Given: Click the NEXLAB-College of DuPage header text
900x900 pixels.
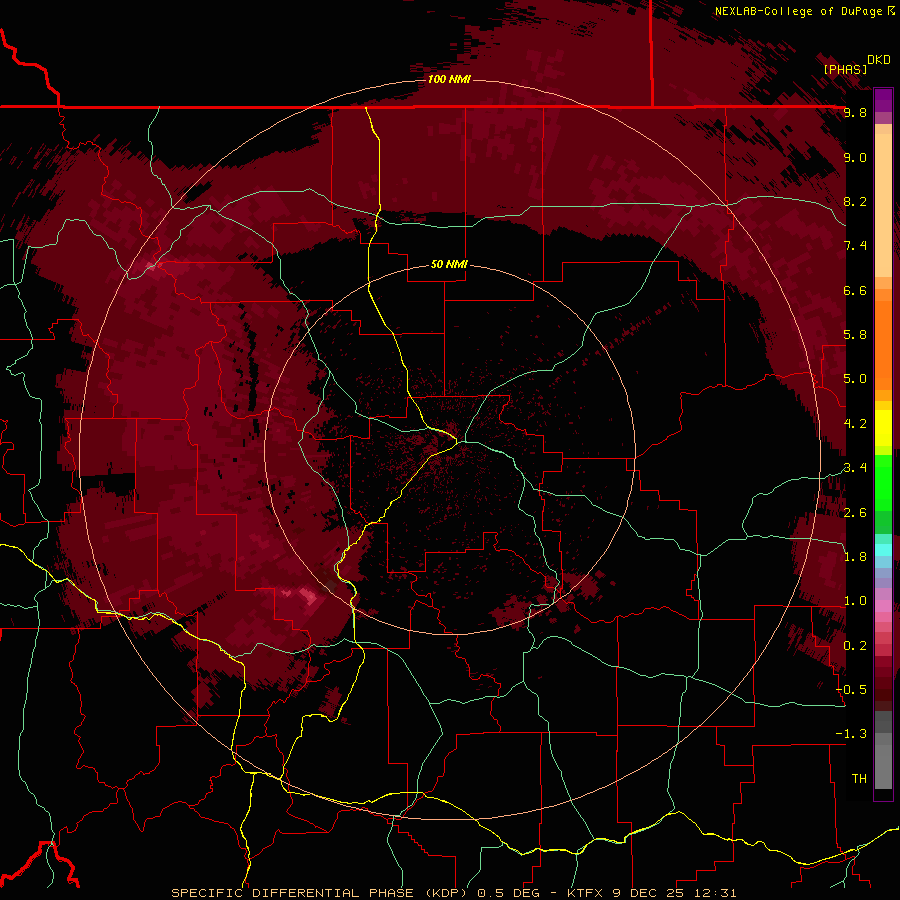Looking at the screenshot, I should pos(801,11).
